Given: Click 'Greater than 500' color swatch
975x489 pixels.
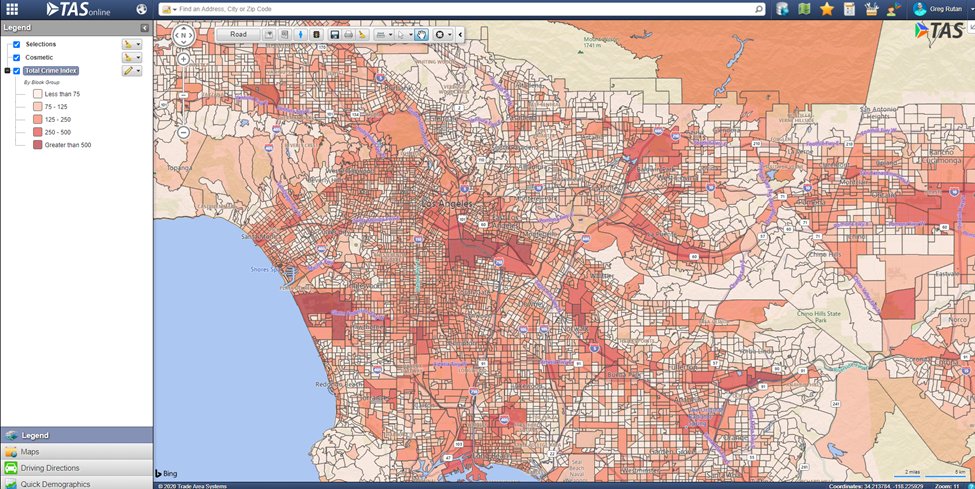Looking at the screenshot, I should (37, 144).
